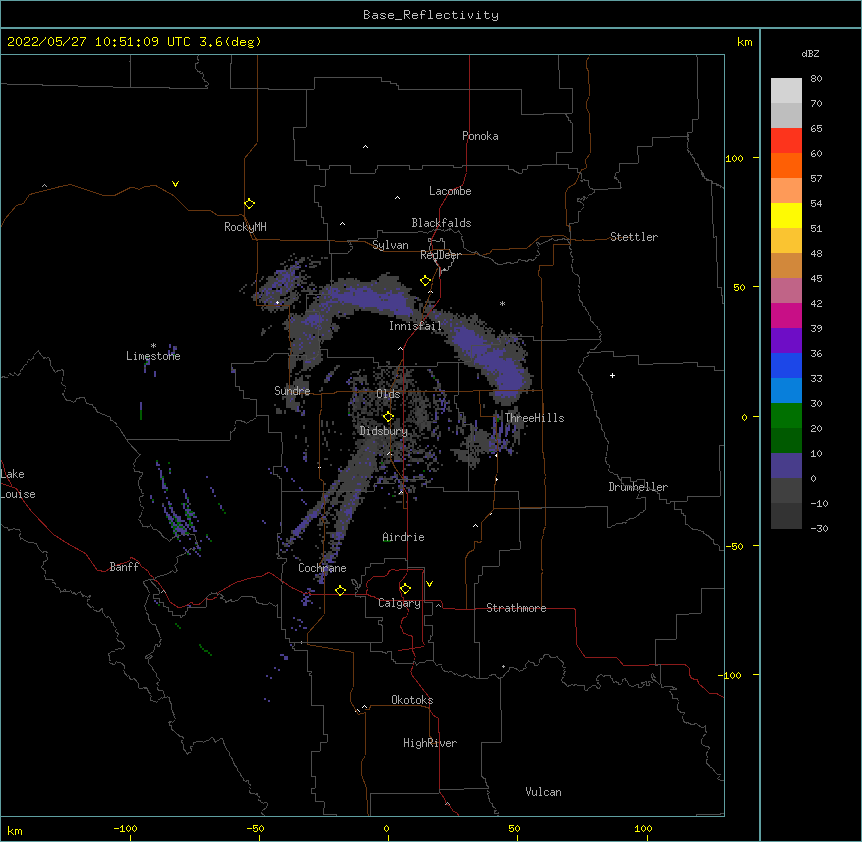Select the dark gray swatch between -10 and -30

[786, 516]
